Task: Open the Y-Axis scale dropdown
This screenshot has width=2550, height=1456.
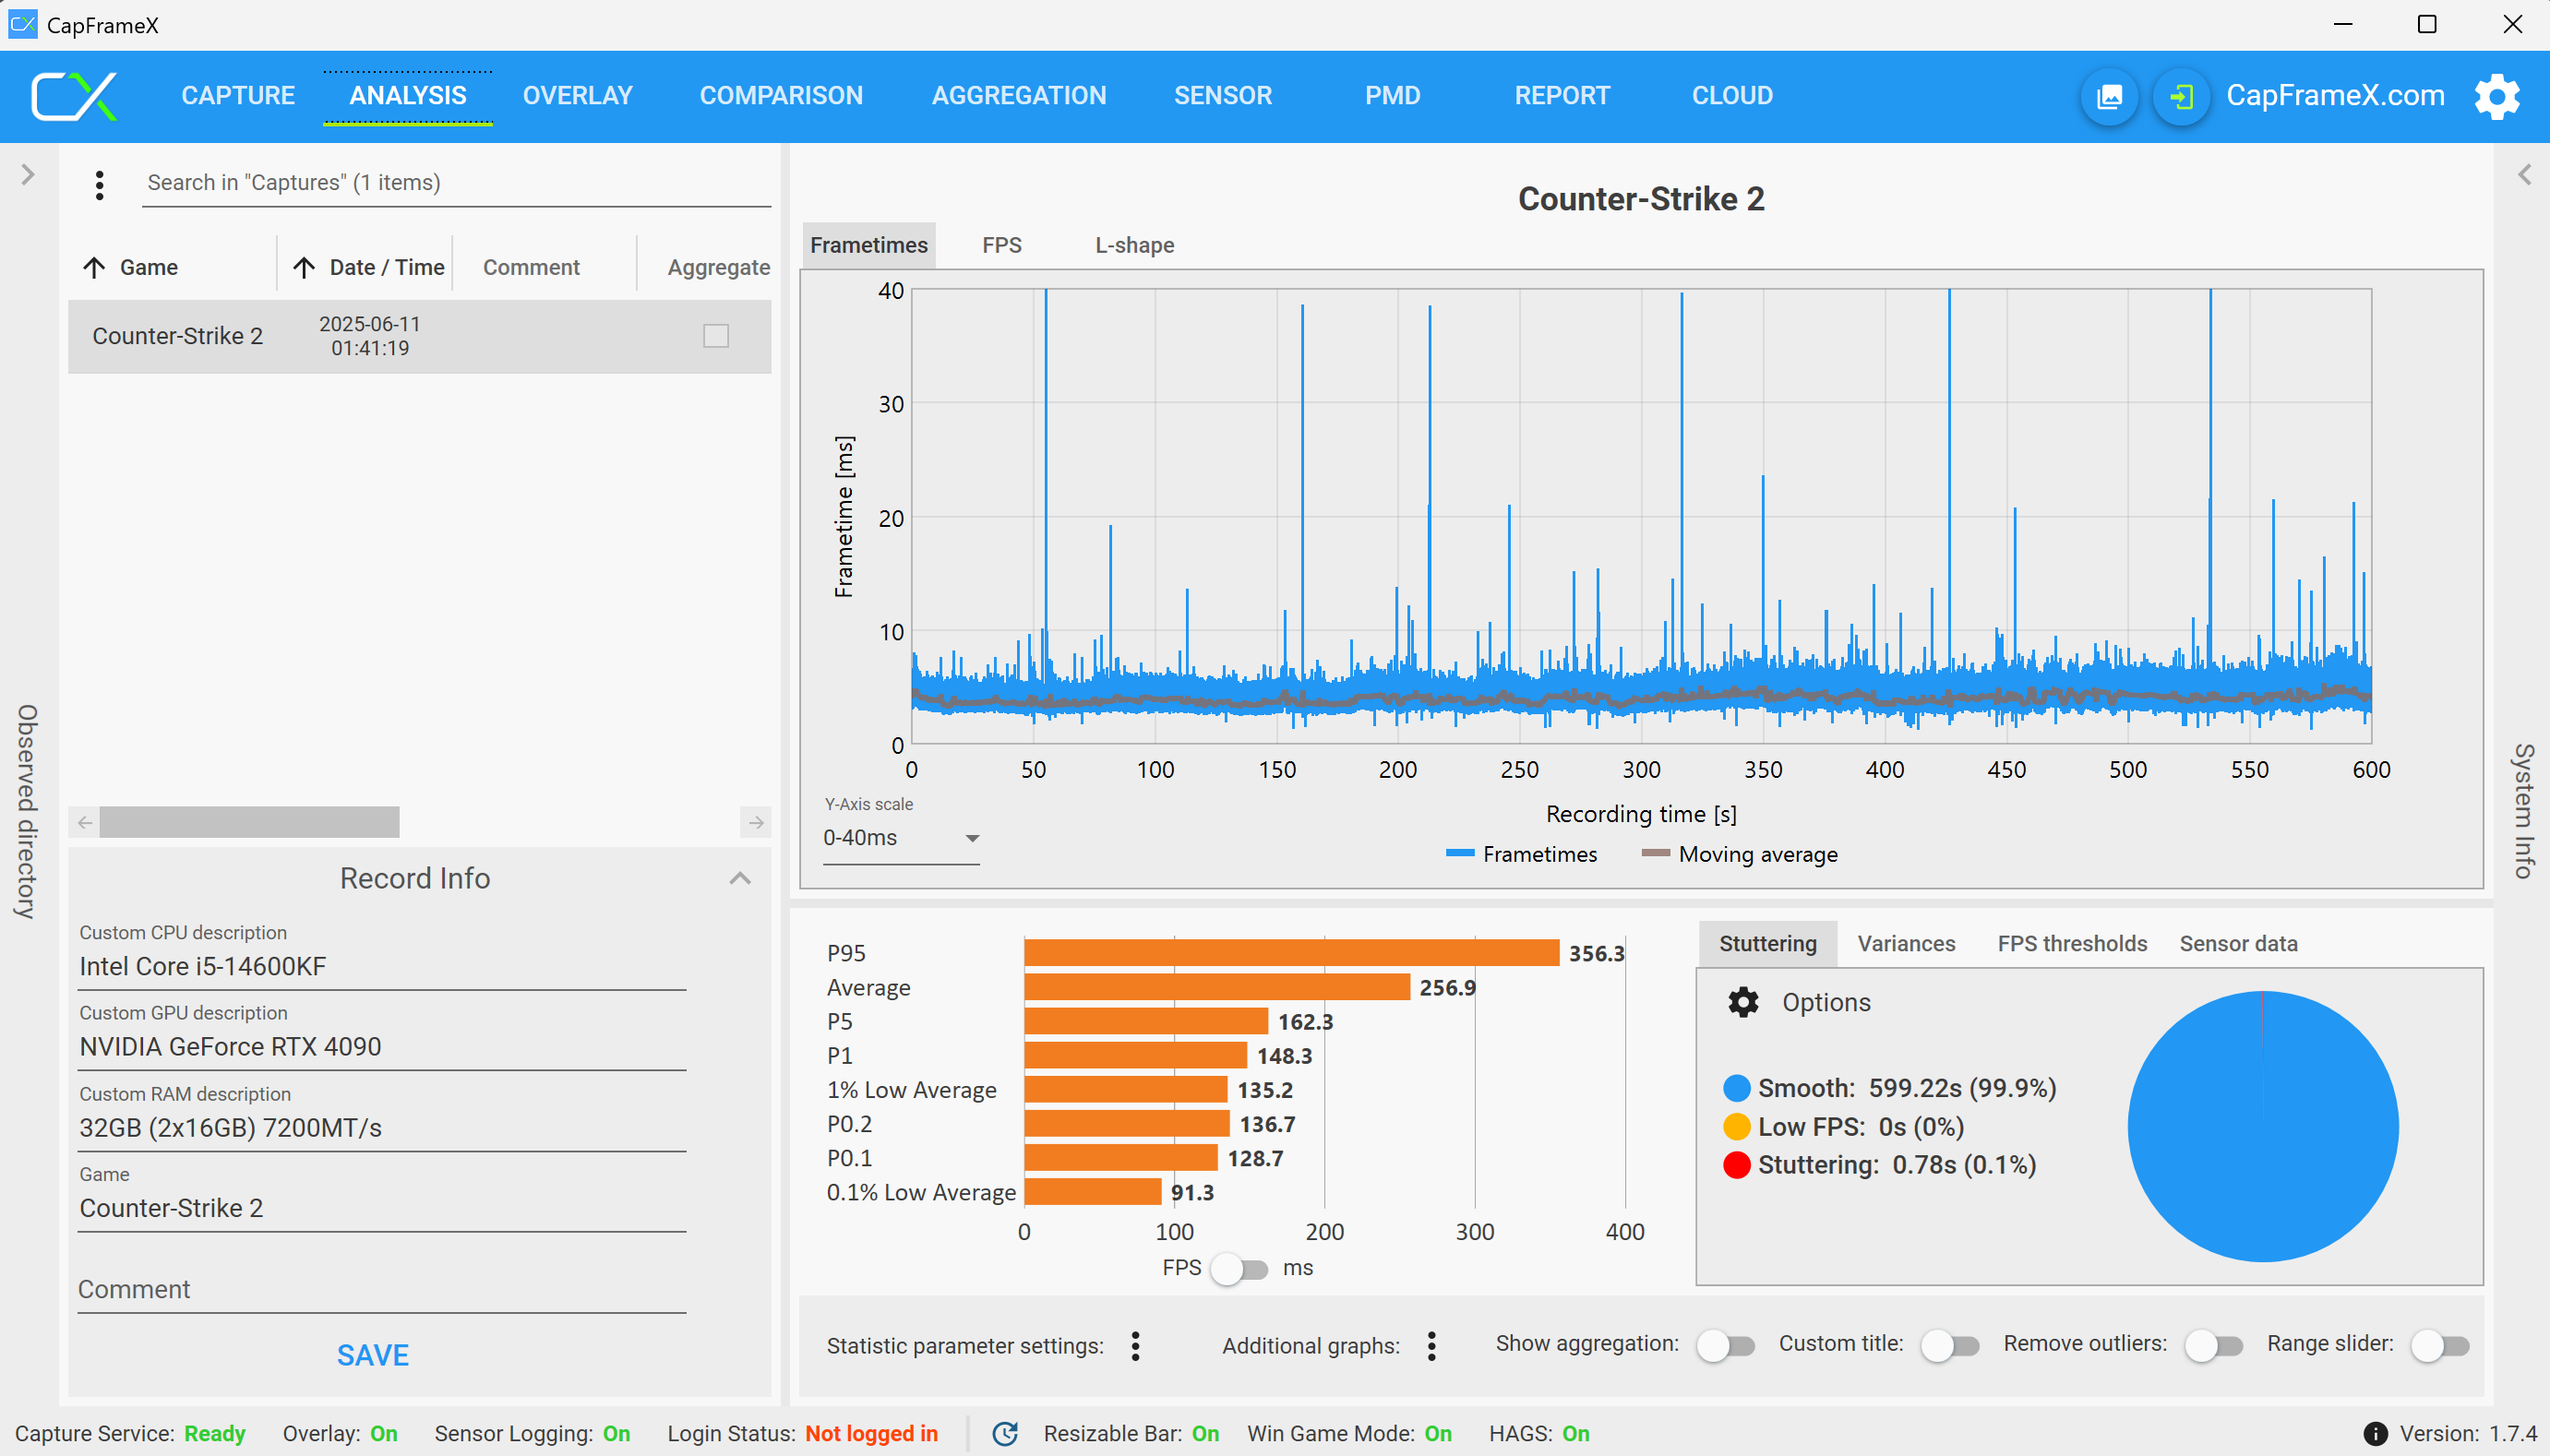Action: 900,838
